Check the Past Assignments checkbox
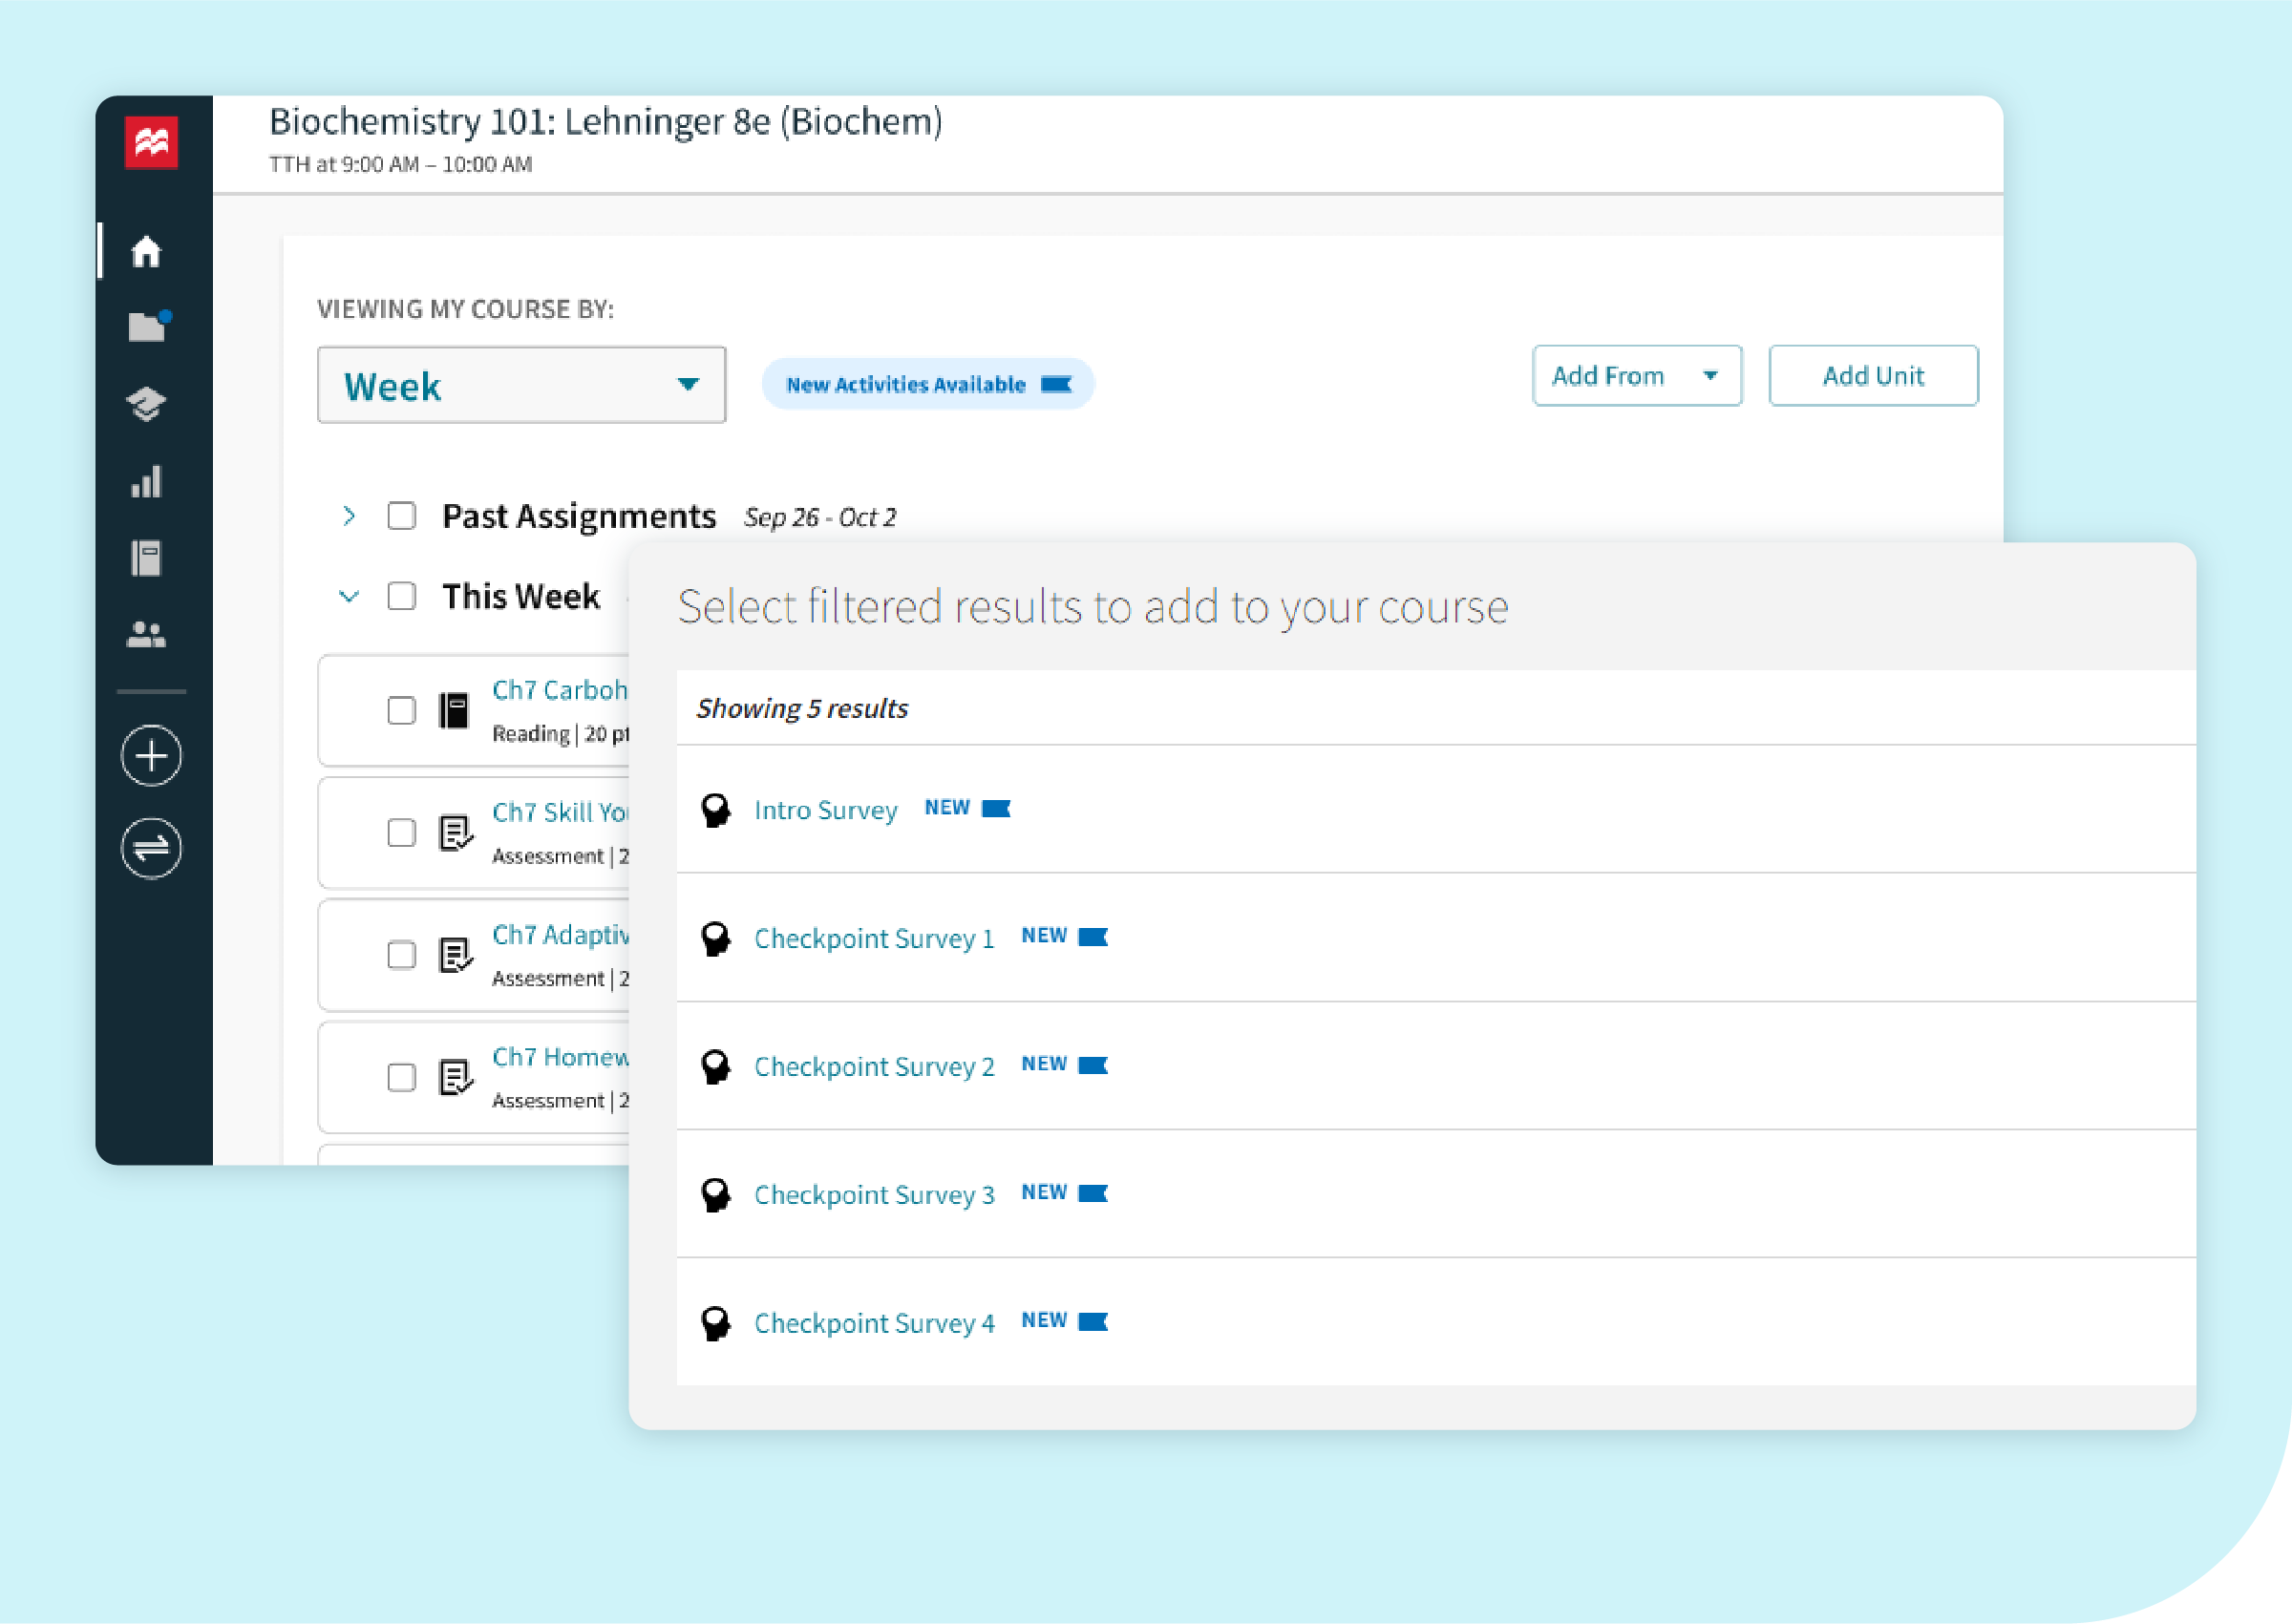Viewport: 2292px width, 1624px height. coord(401,516)
